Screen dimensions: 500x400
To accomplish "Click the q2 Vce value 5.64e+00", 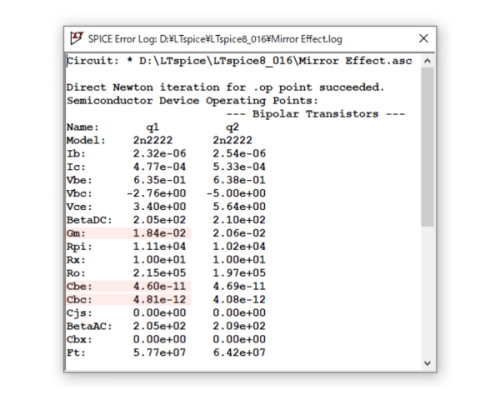I will [239, 207].
